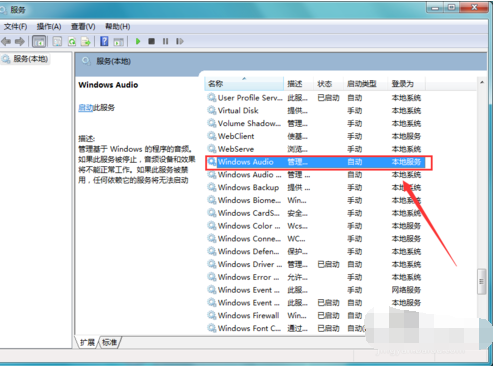Click the 启动 link to start service

point(85,108)
